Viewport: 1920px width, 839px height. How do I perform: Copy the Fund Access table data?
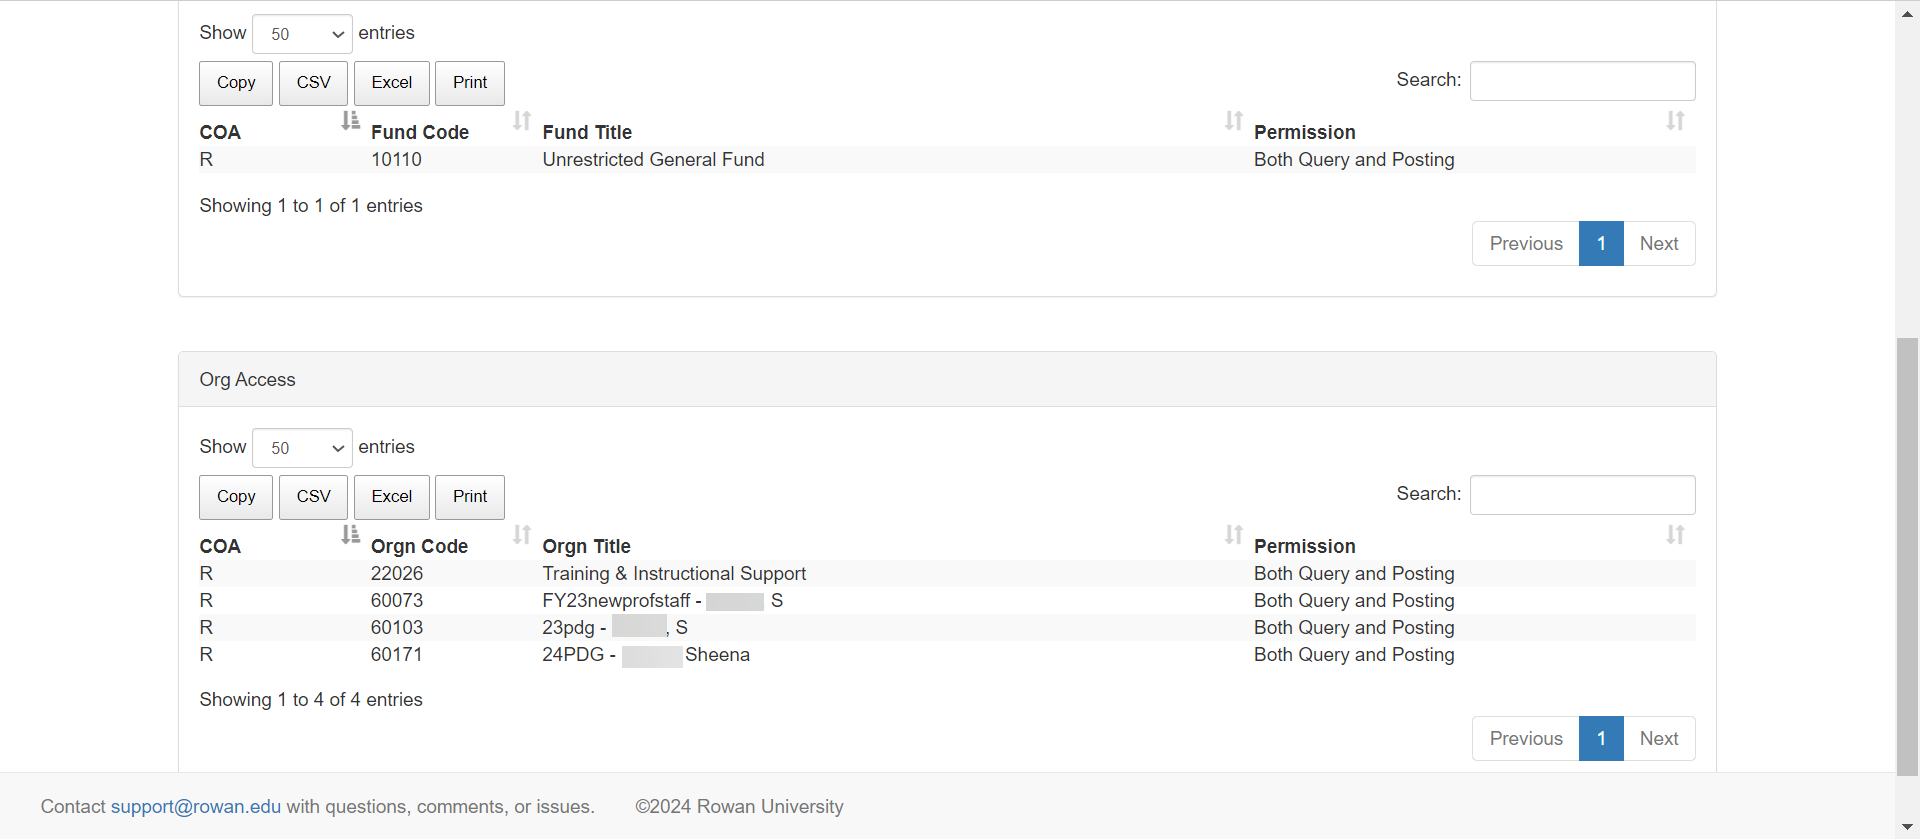[236, 83]
